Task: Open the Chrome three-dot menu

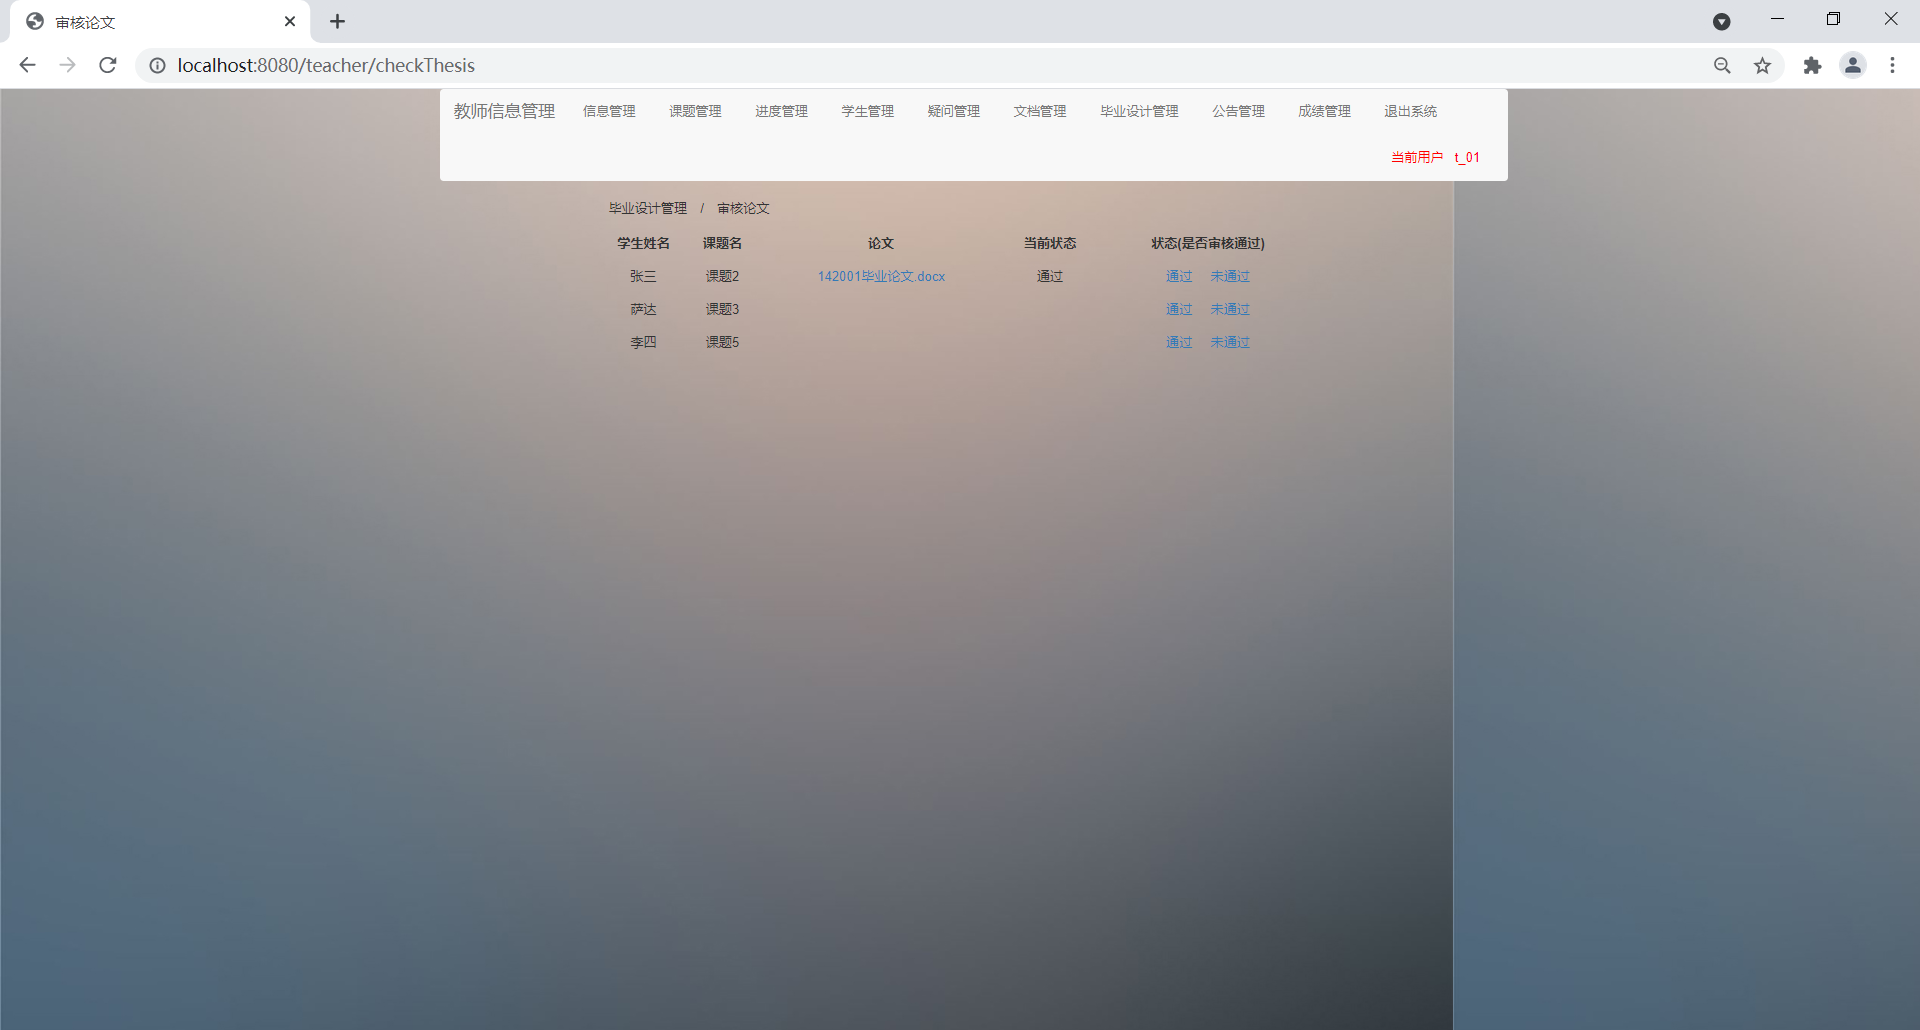Action: [1892, 65]
